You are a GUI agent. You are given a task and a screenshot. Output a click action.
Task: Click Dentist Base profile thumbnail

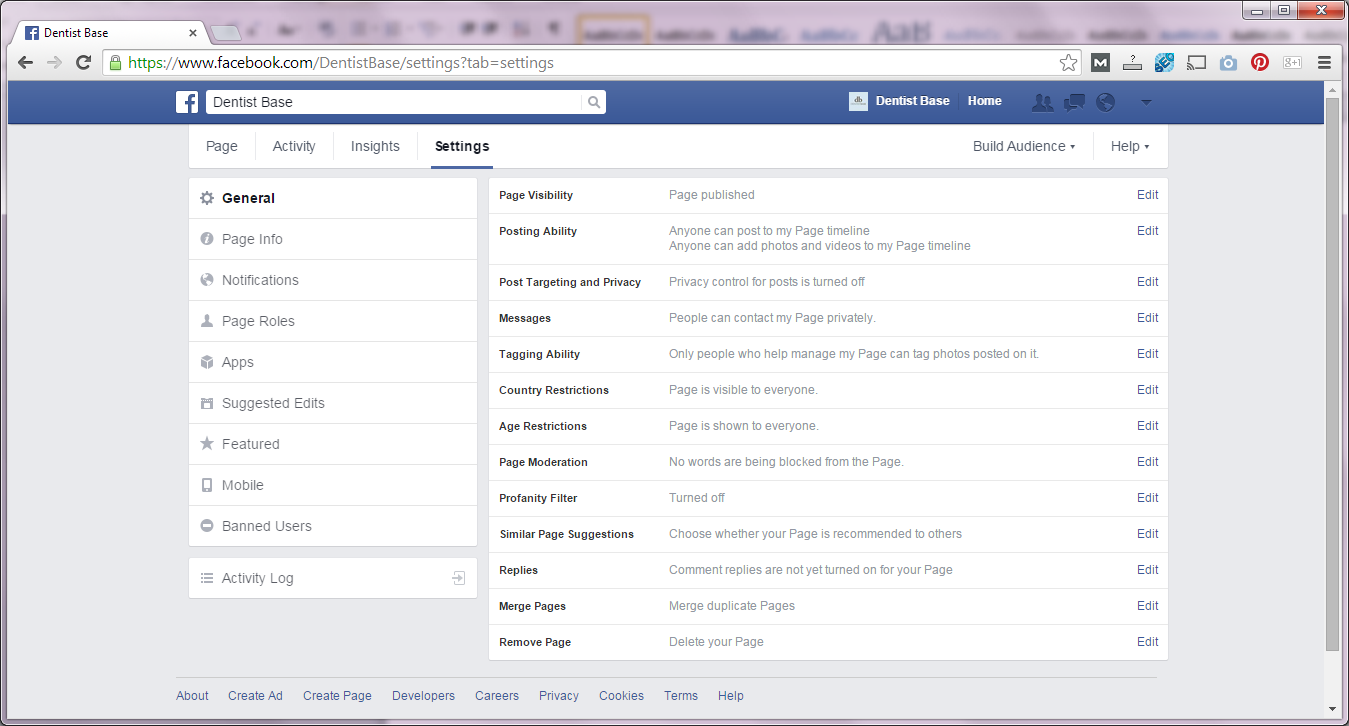tap(858, 101)
